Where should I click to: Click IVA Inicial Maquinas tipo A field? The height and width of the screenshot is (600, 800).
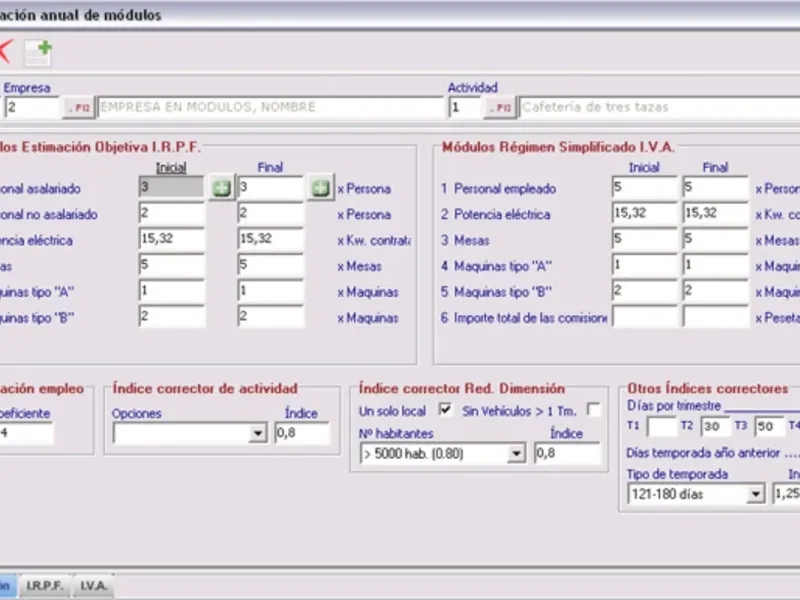click(644, 265)
